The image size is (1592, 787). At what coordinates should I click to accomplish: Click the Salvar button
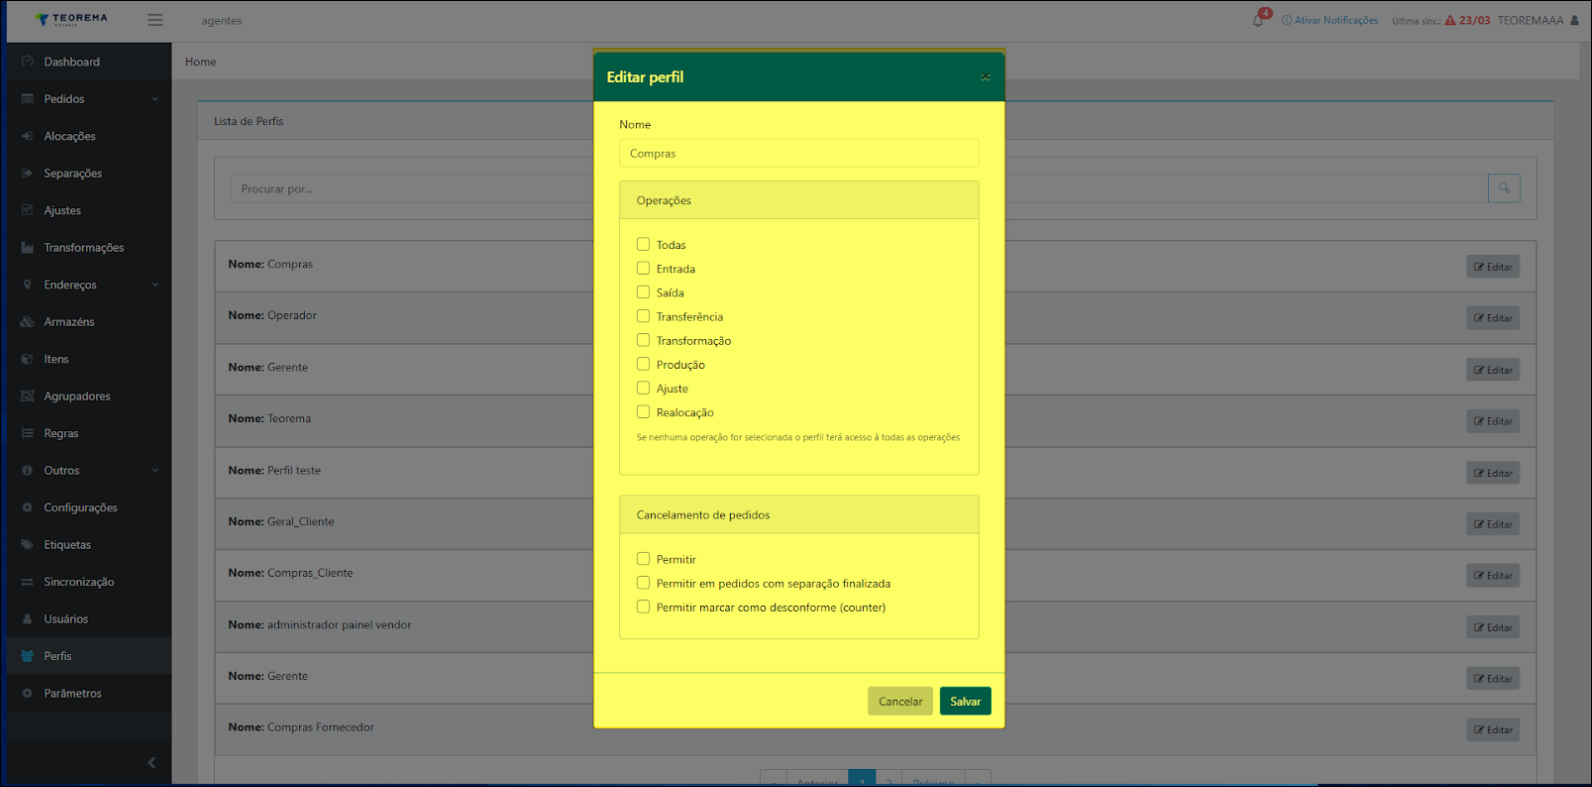[965, 701]
